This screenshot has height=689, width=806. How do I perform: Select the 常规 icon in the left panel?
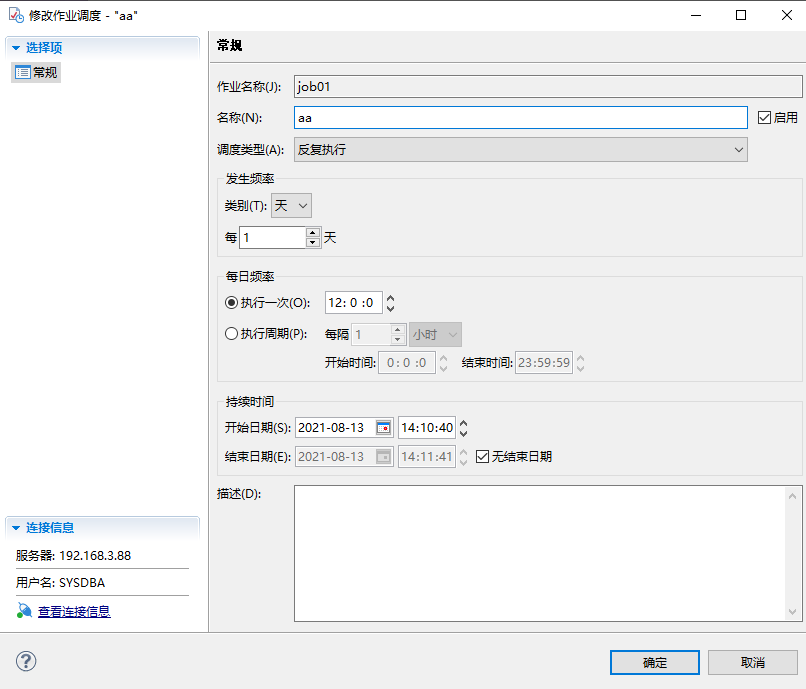pos(21,72)
